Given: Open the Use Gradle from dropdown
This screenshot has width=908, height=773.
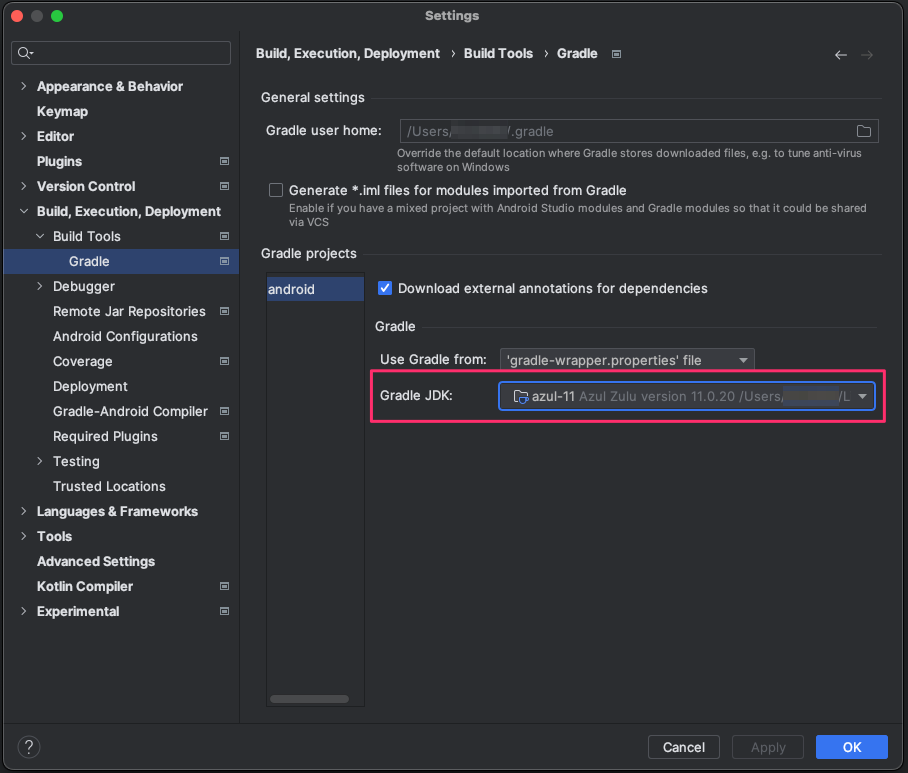Looking at the screenshot, I should pos(626,360).
